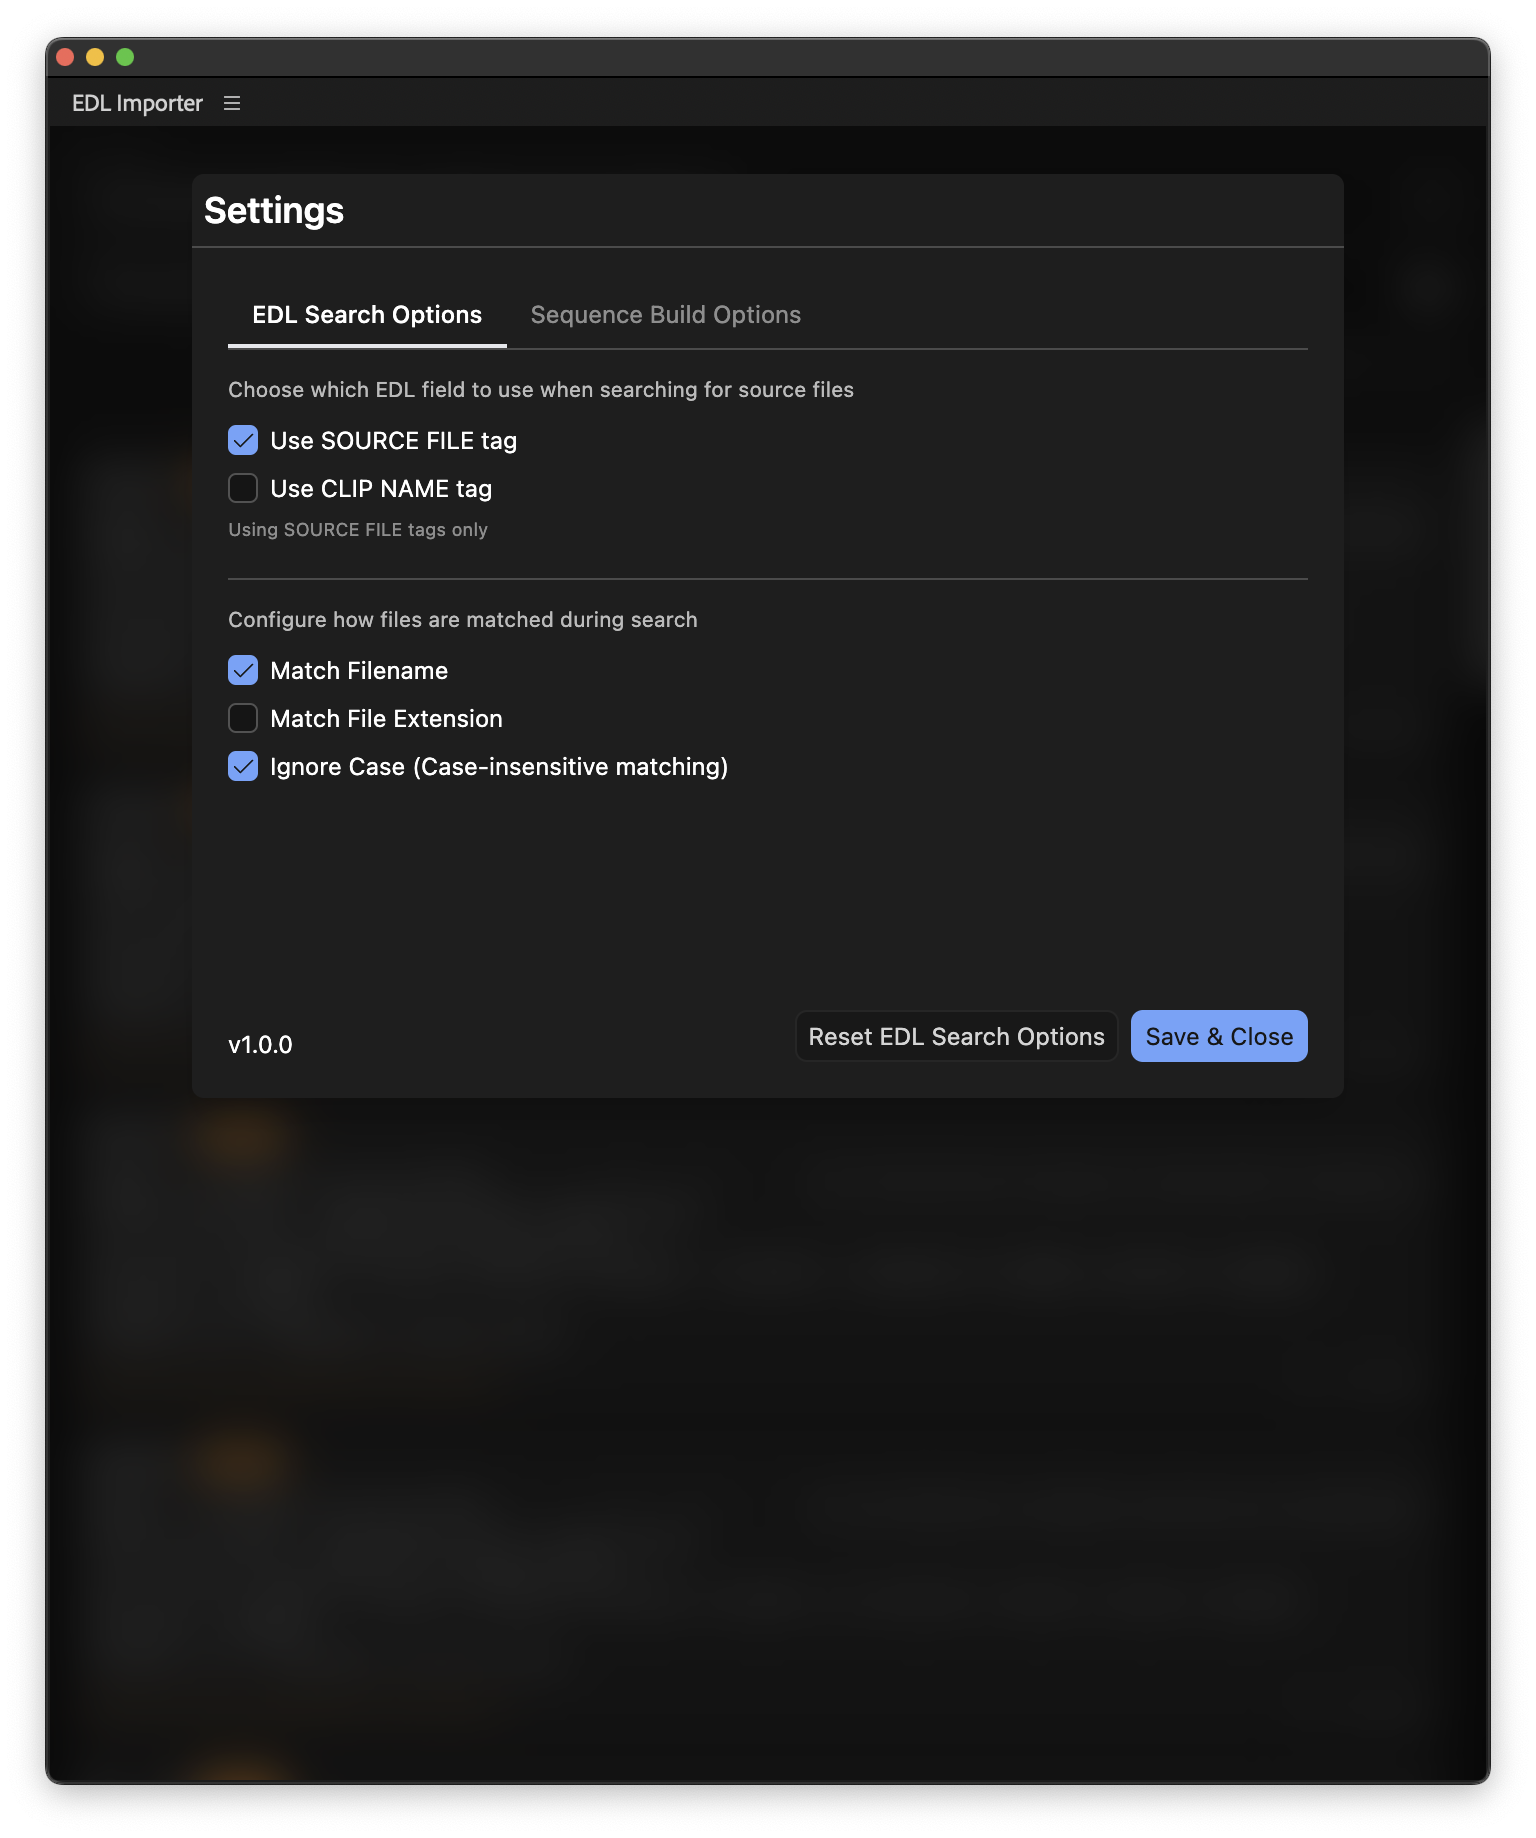This screenshot has width=1536, height=1838.
Task: Minimize the window with the yellow button
Action: click(x=95, y=57)
